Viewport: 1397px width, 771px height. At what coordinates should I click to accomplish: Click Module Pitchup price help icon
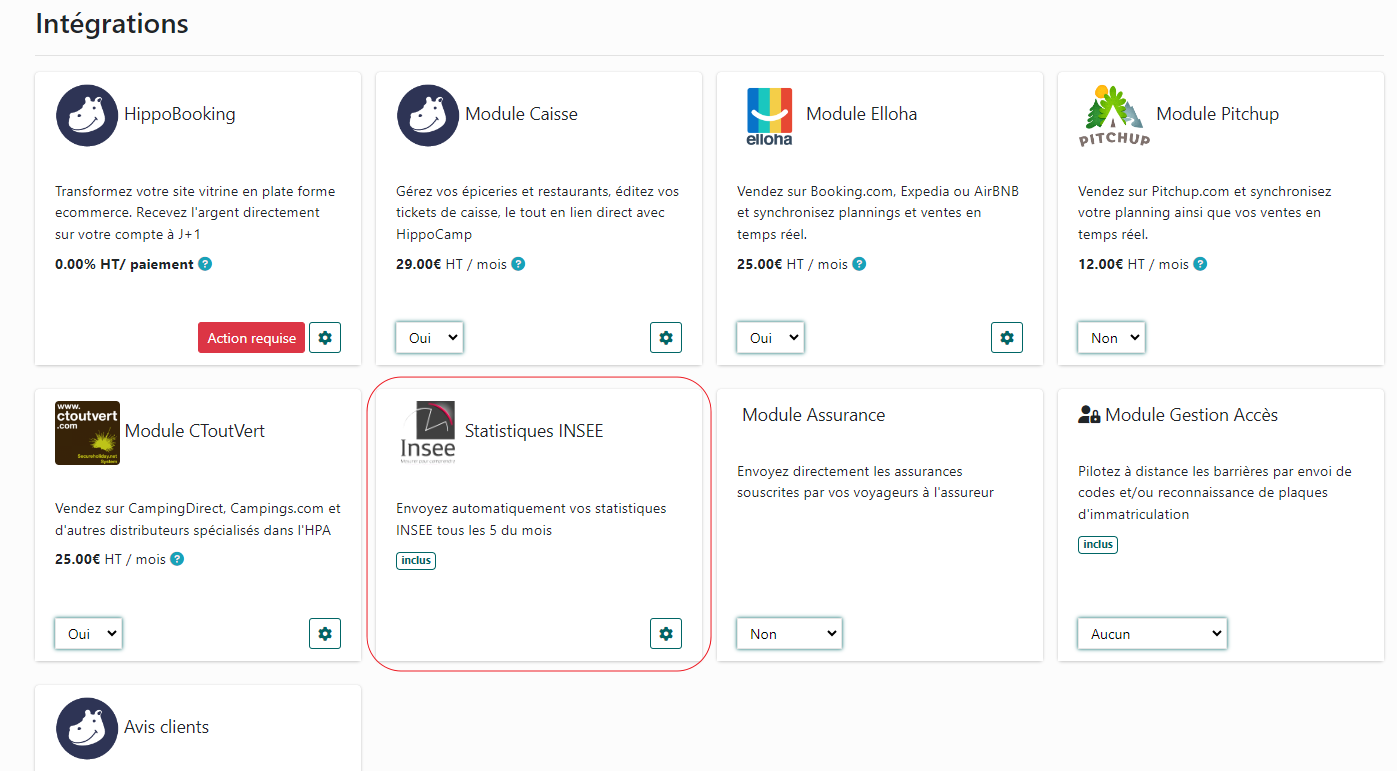[x=1200, y=264]
